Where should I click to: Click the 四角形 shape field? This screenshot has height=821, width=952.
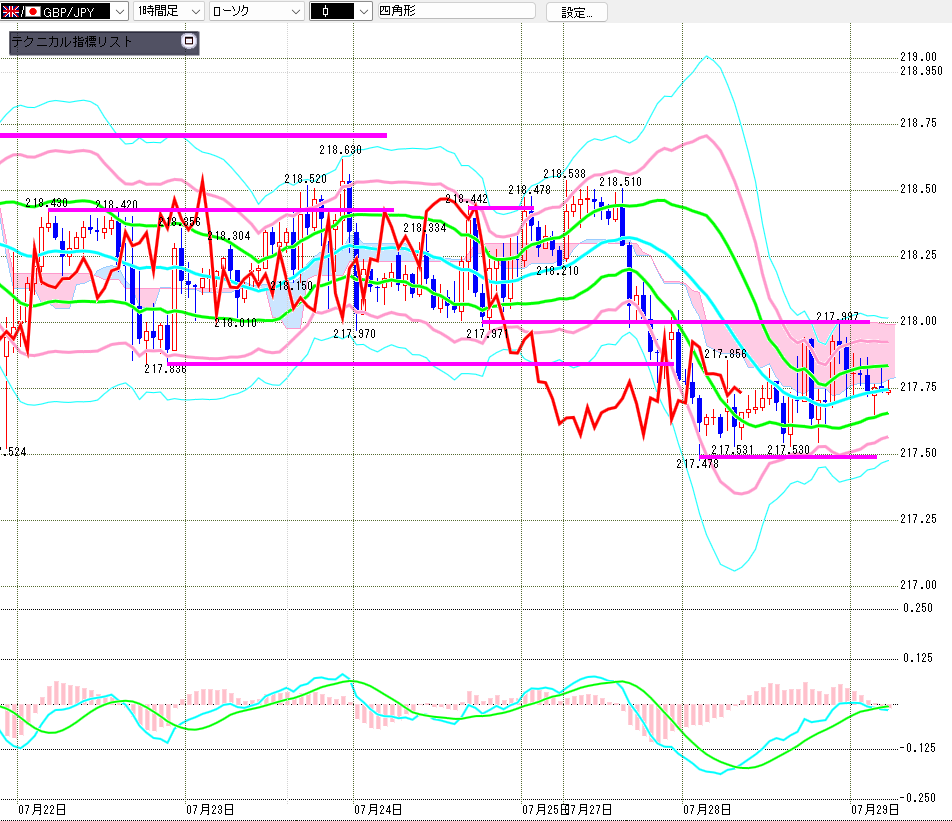click(x=457, y=11)
